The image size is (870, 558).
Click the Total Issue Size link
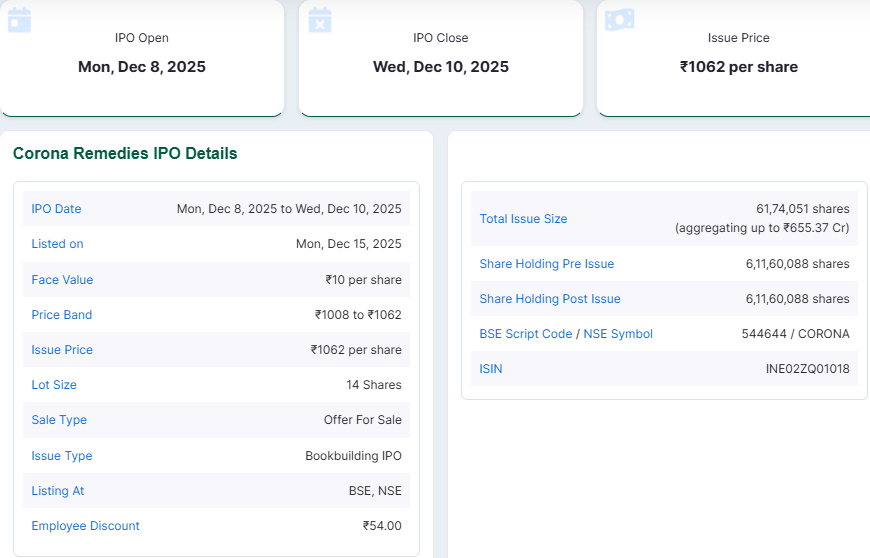tap(523, 219)
